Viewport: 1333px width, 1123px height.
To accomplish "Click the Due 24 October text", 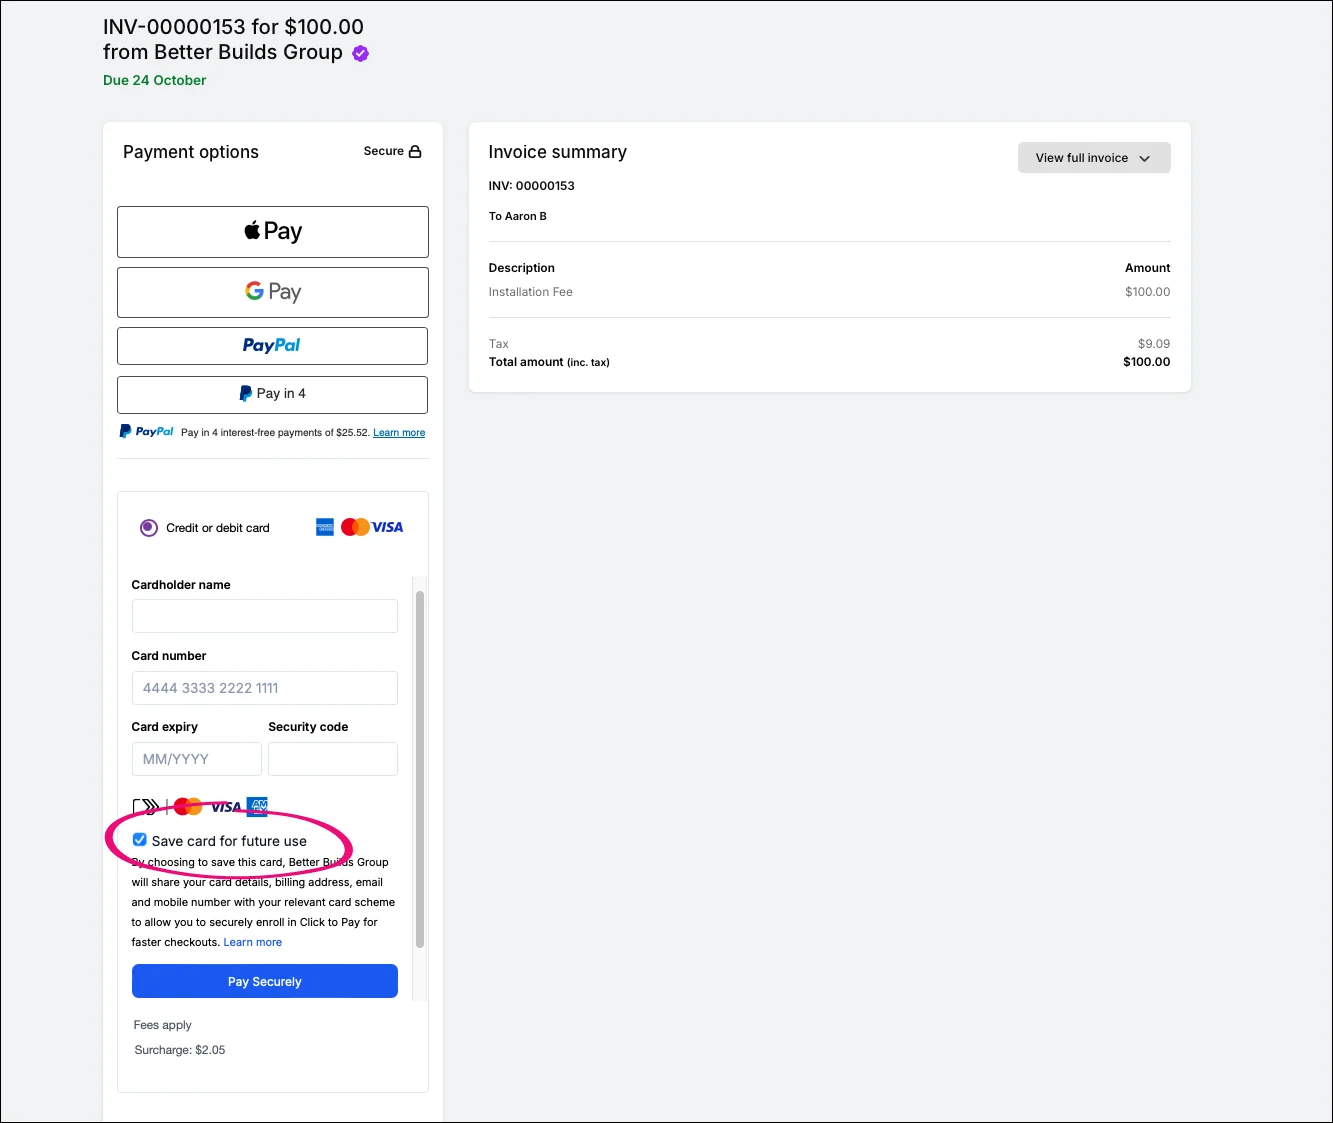I will pyautogui.click(x=155, y=80).
